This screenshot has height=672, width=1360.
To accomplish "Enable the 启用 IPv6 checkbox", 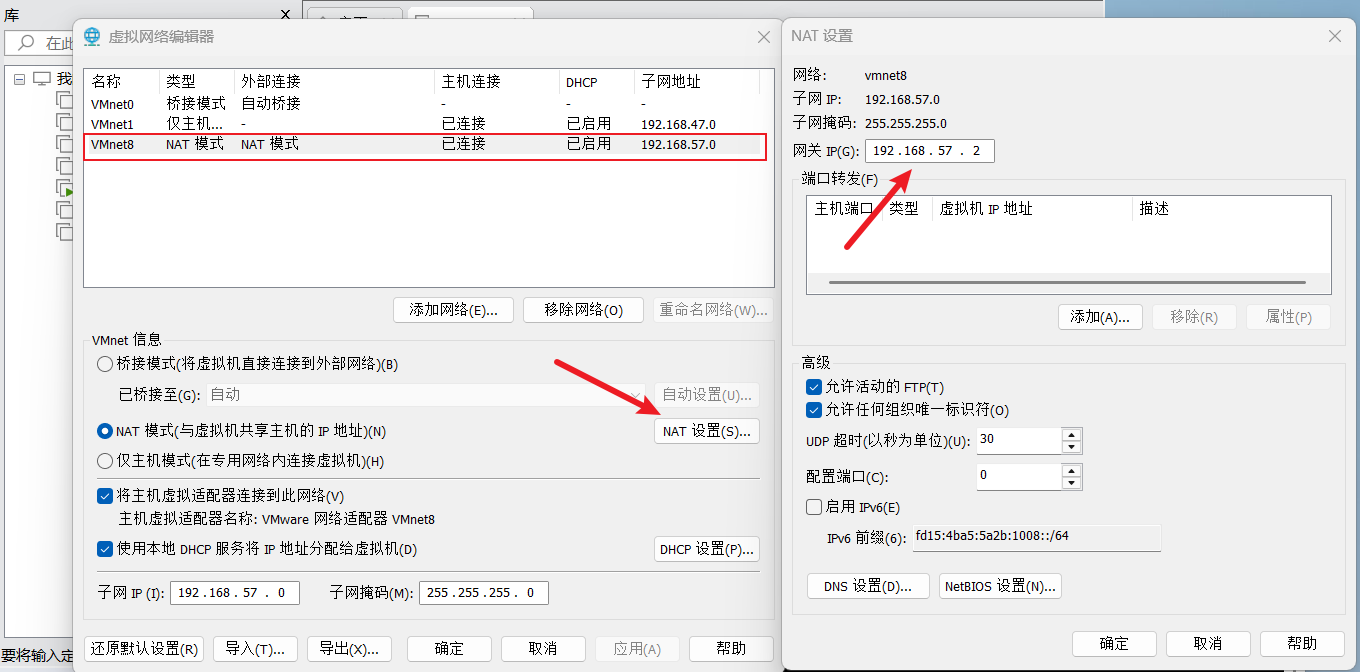I will (814, 507).
